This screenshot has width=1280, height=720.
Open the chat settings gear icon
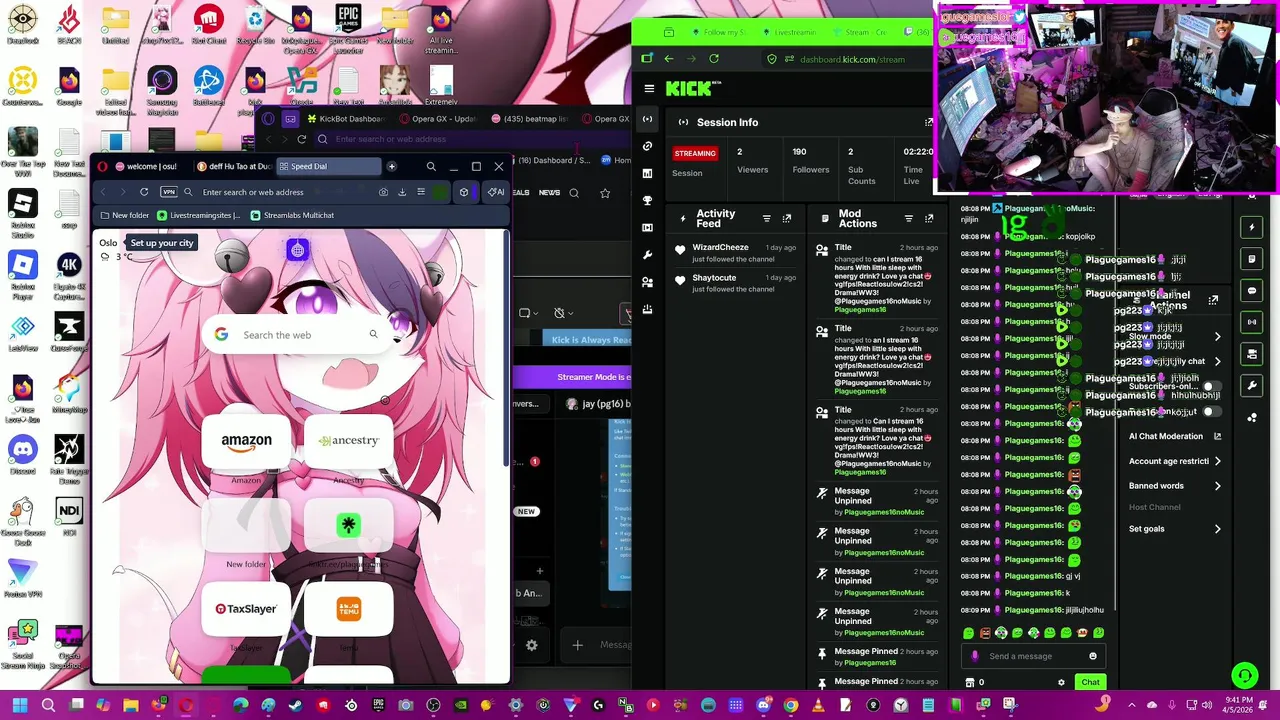pos(1061,682)
